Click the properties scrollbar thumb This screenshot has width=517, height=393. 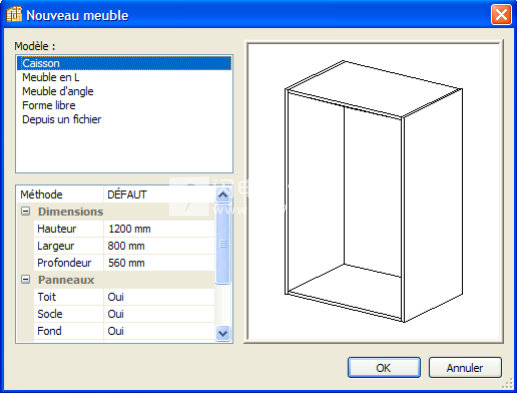(x=223, y=244)
